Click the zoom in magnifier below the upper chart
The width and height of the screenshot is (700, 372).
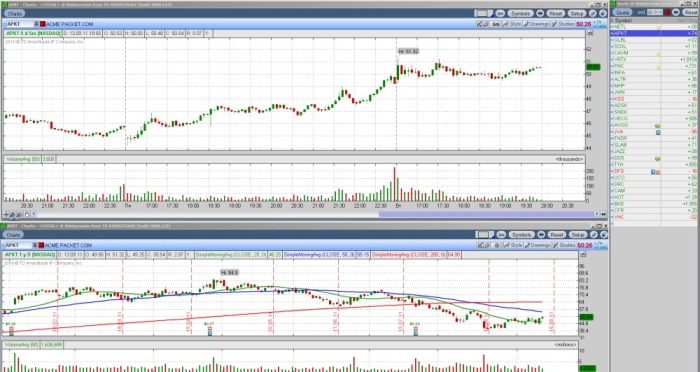tap(12, 214)
